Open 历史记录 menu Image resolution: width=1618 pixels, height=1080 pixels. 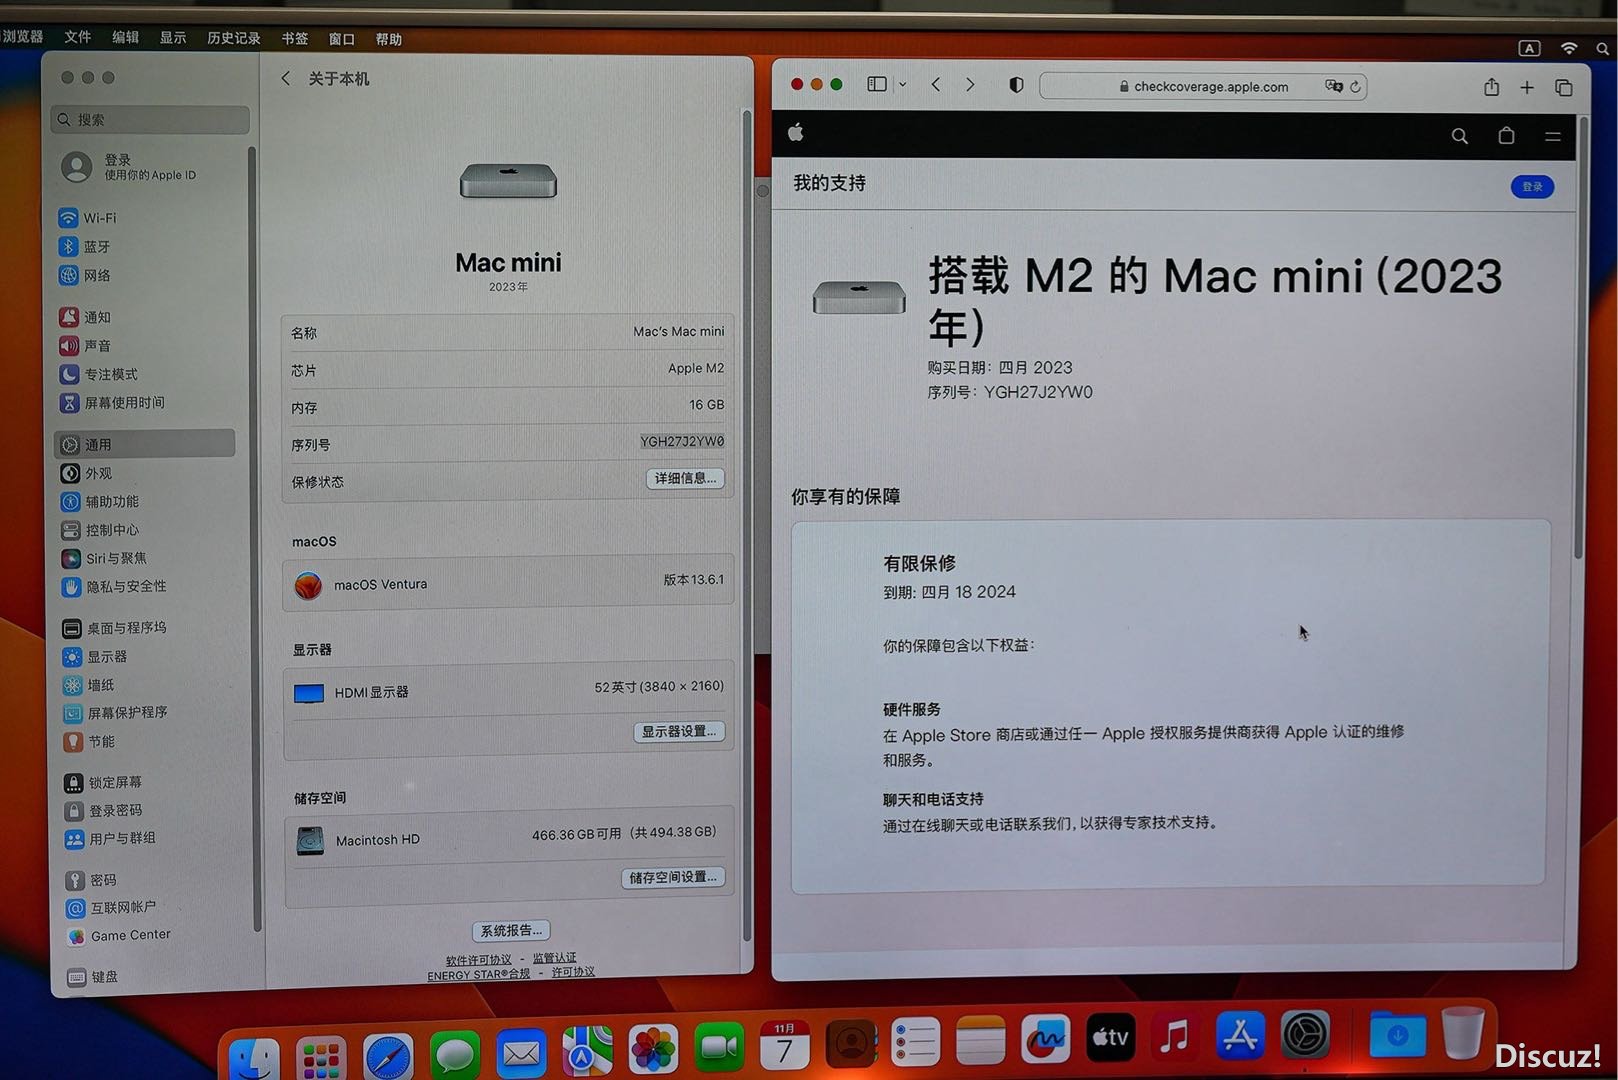[x=233, y=38]
